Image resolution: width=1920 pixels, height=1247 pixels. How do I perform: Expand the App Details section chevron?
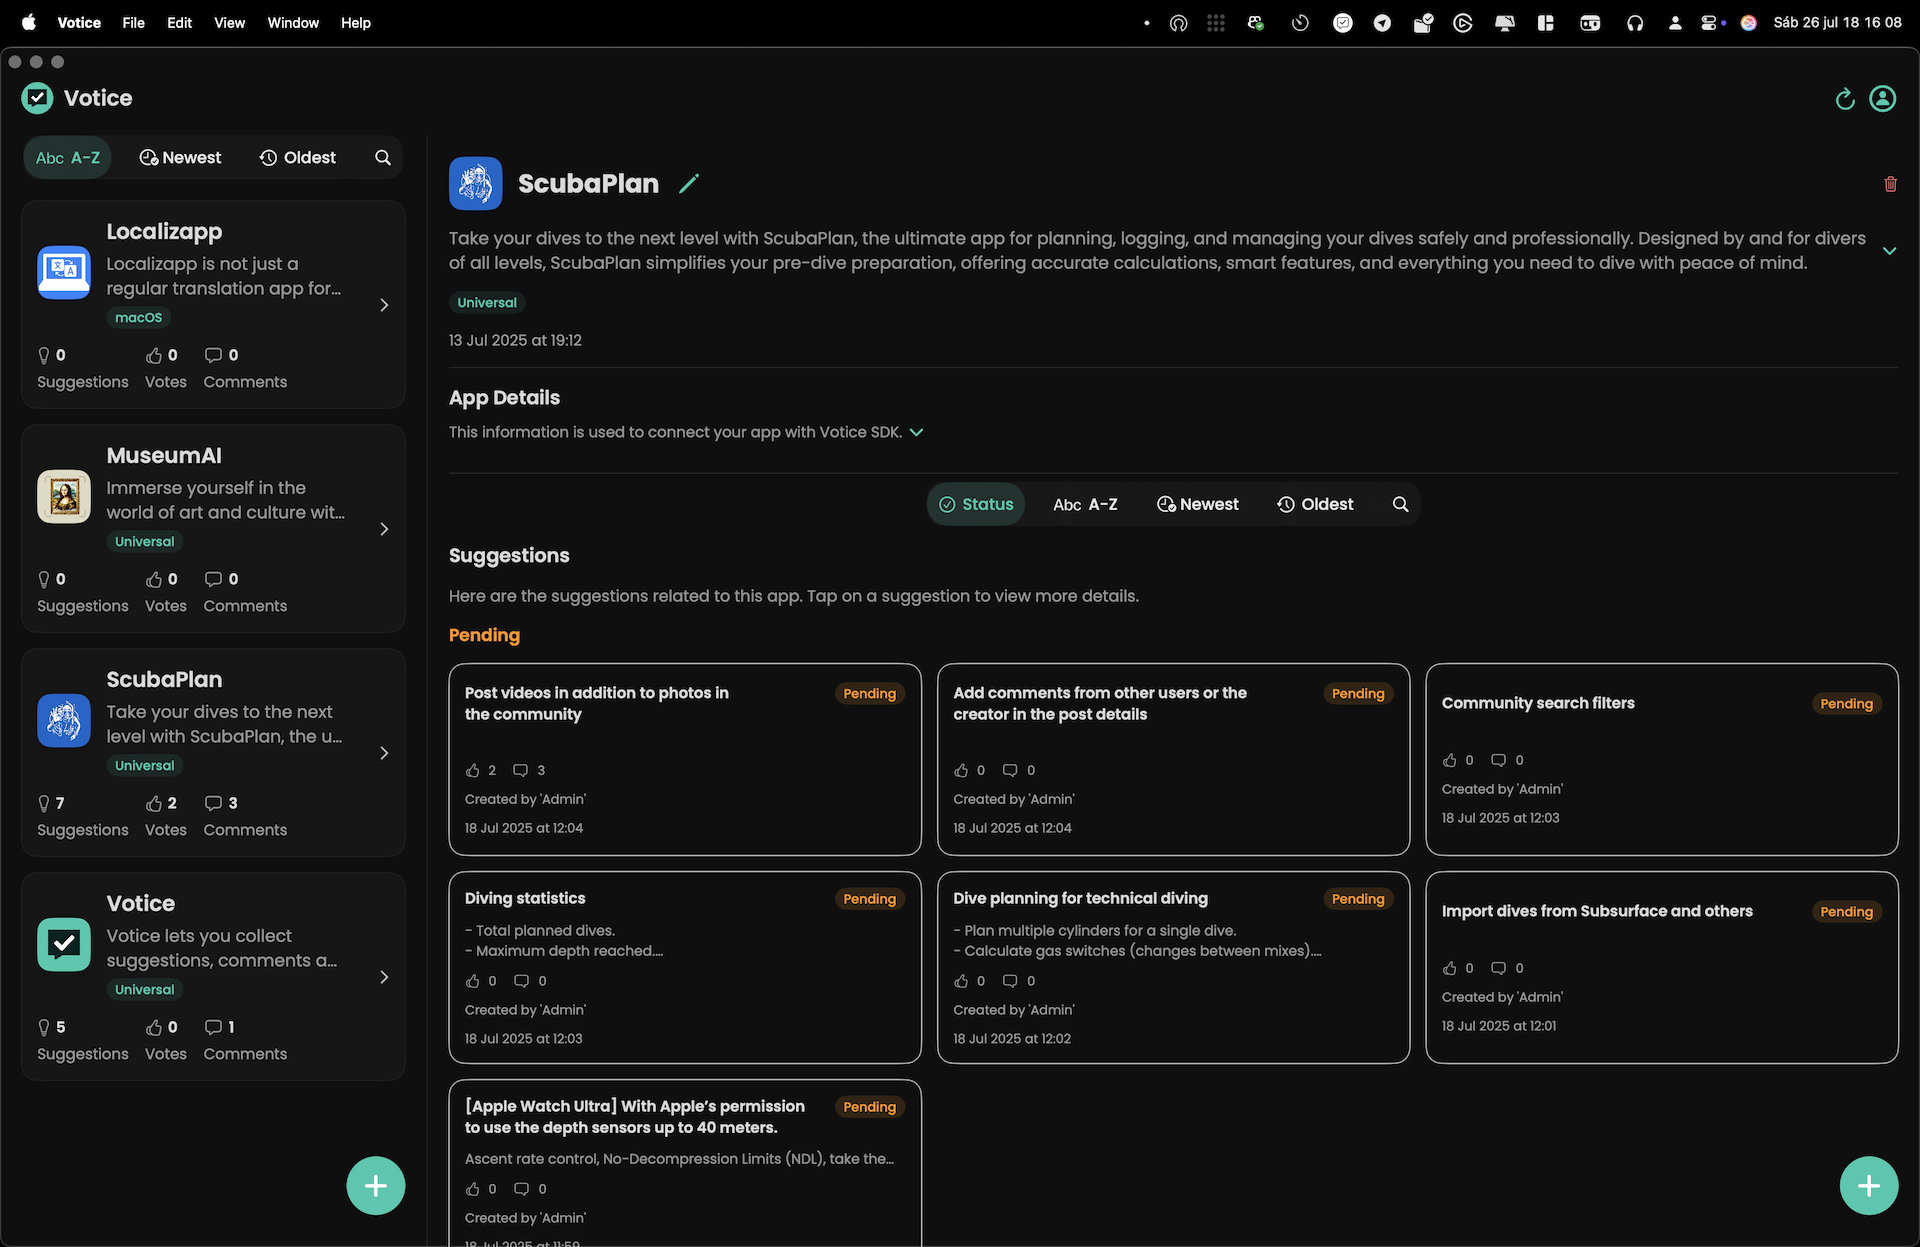tap(916, 432)
